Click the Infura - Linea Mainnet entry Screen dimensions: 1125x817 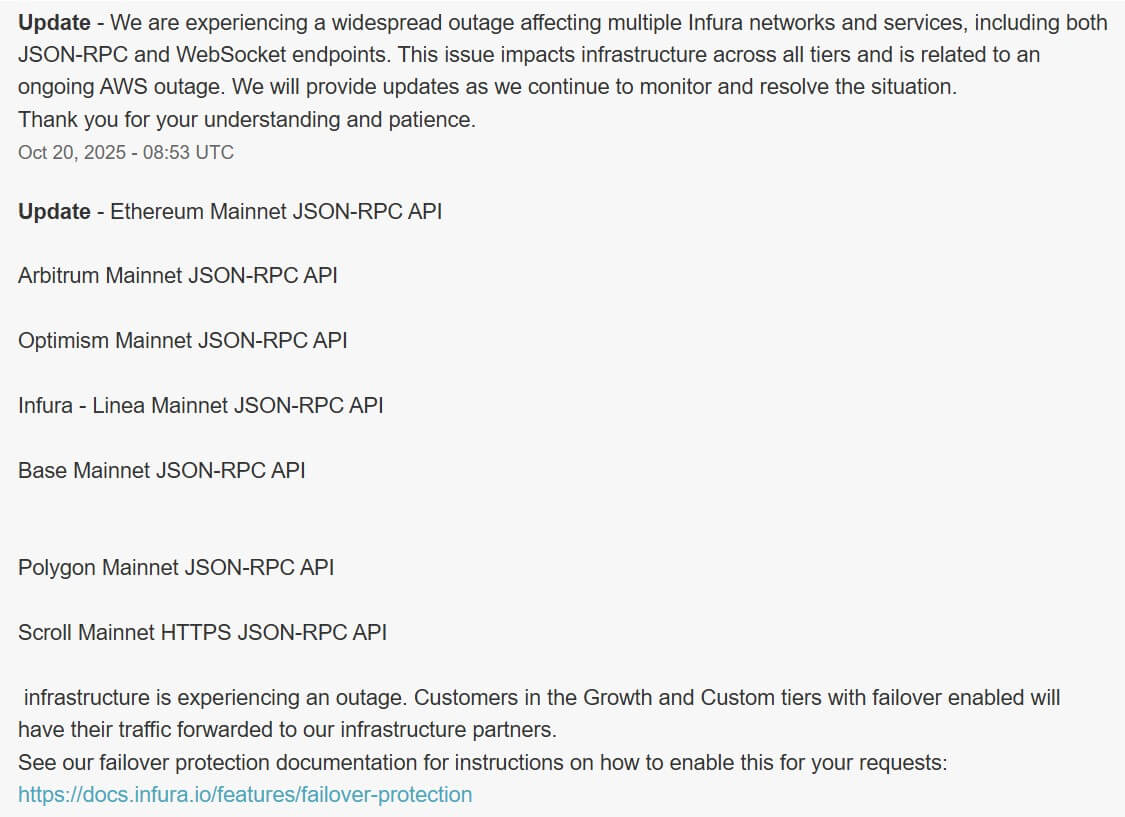pos(200,406)
